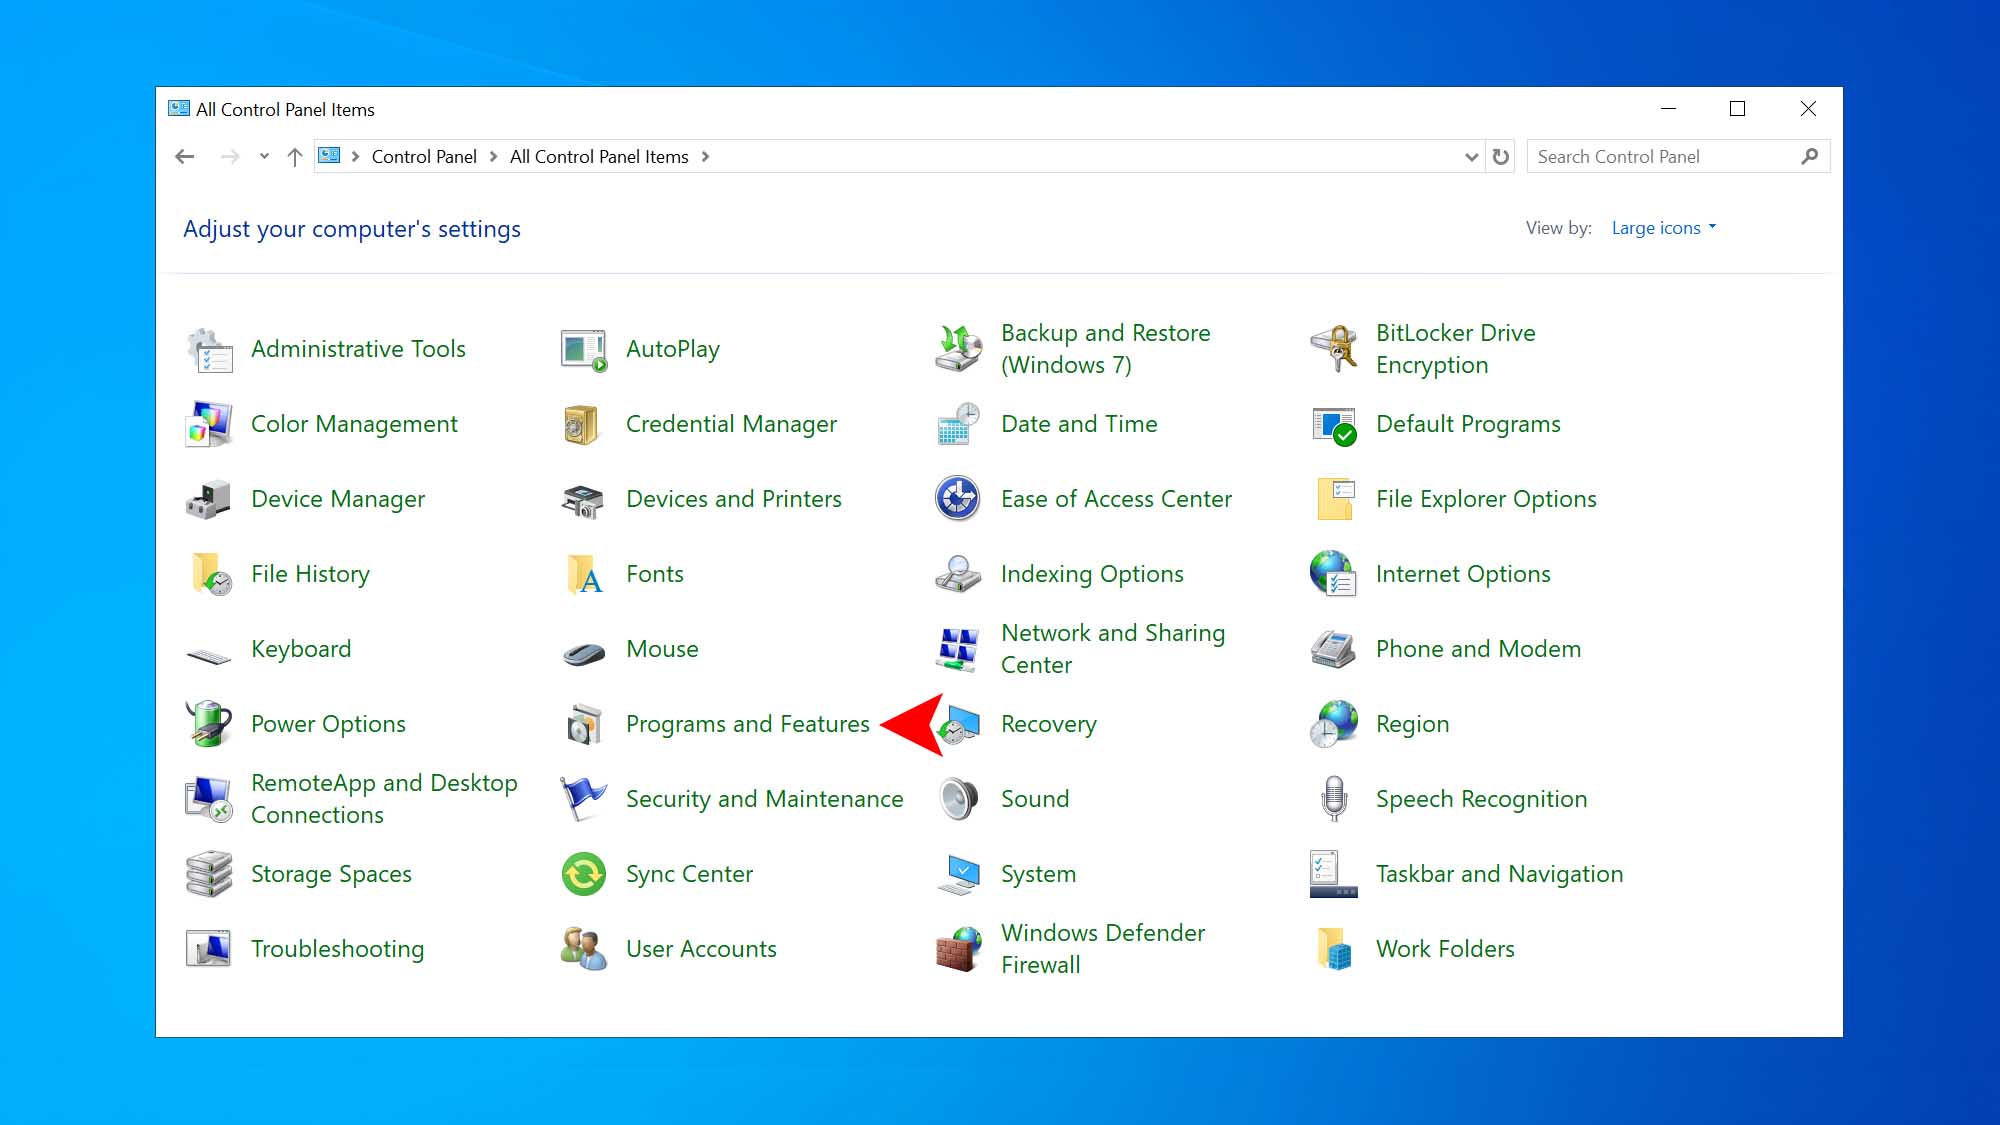
Task: Click the Control Panel breadcrumb
Action: (x=424, y=157)
